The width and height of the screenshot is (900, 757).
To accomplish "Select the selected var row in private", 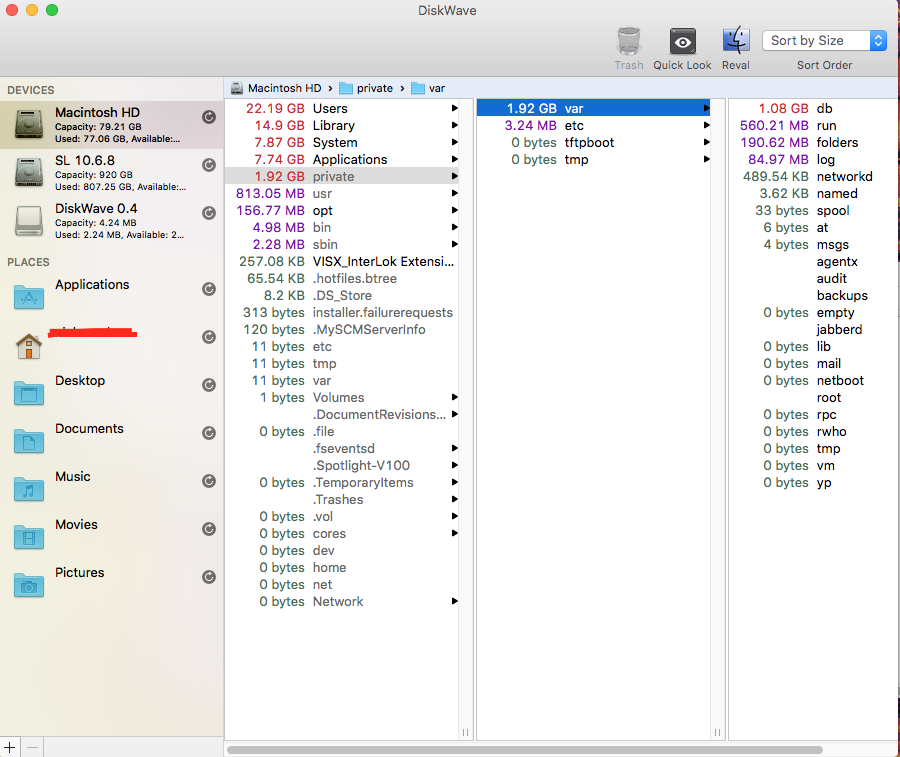I will pyautogui.click(x=593, y=108).
